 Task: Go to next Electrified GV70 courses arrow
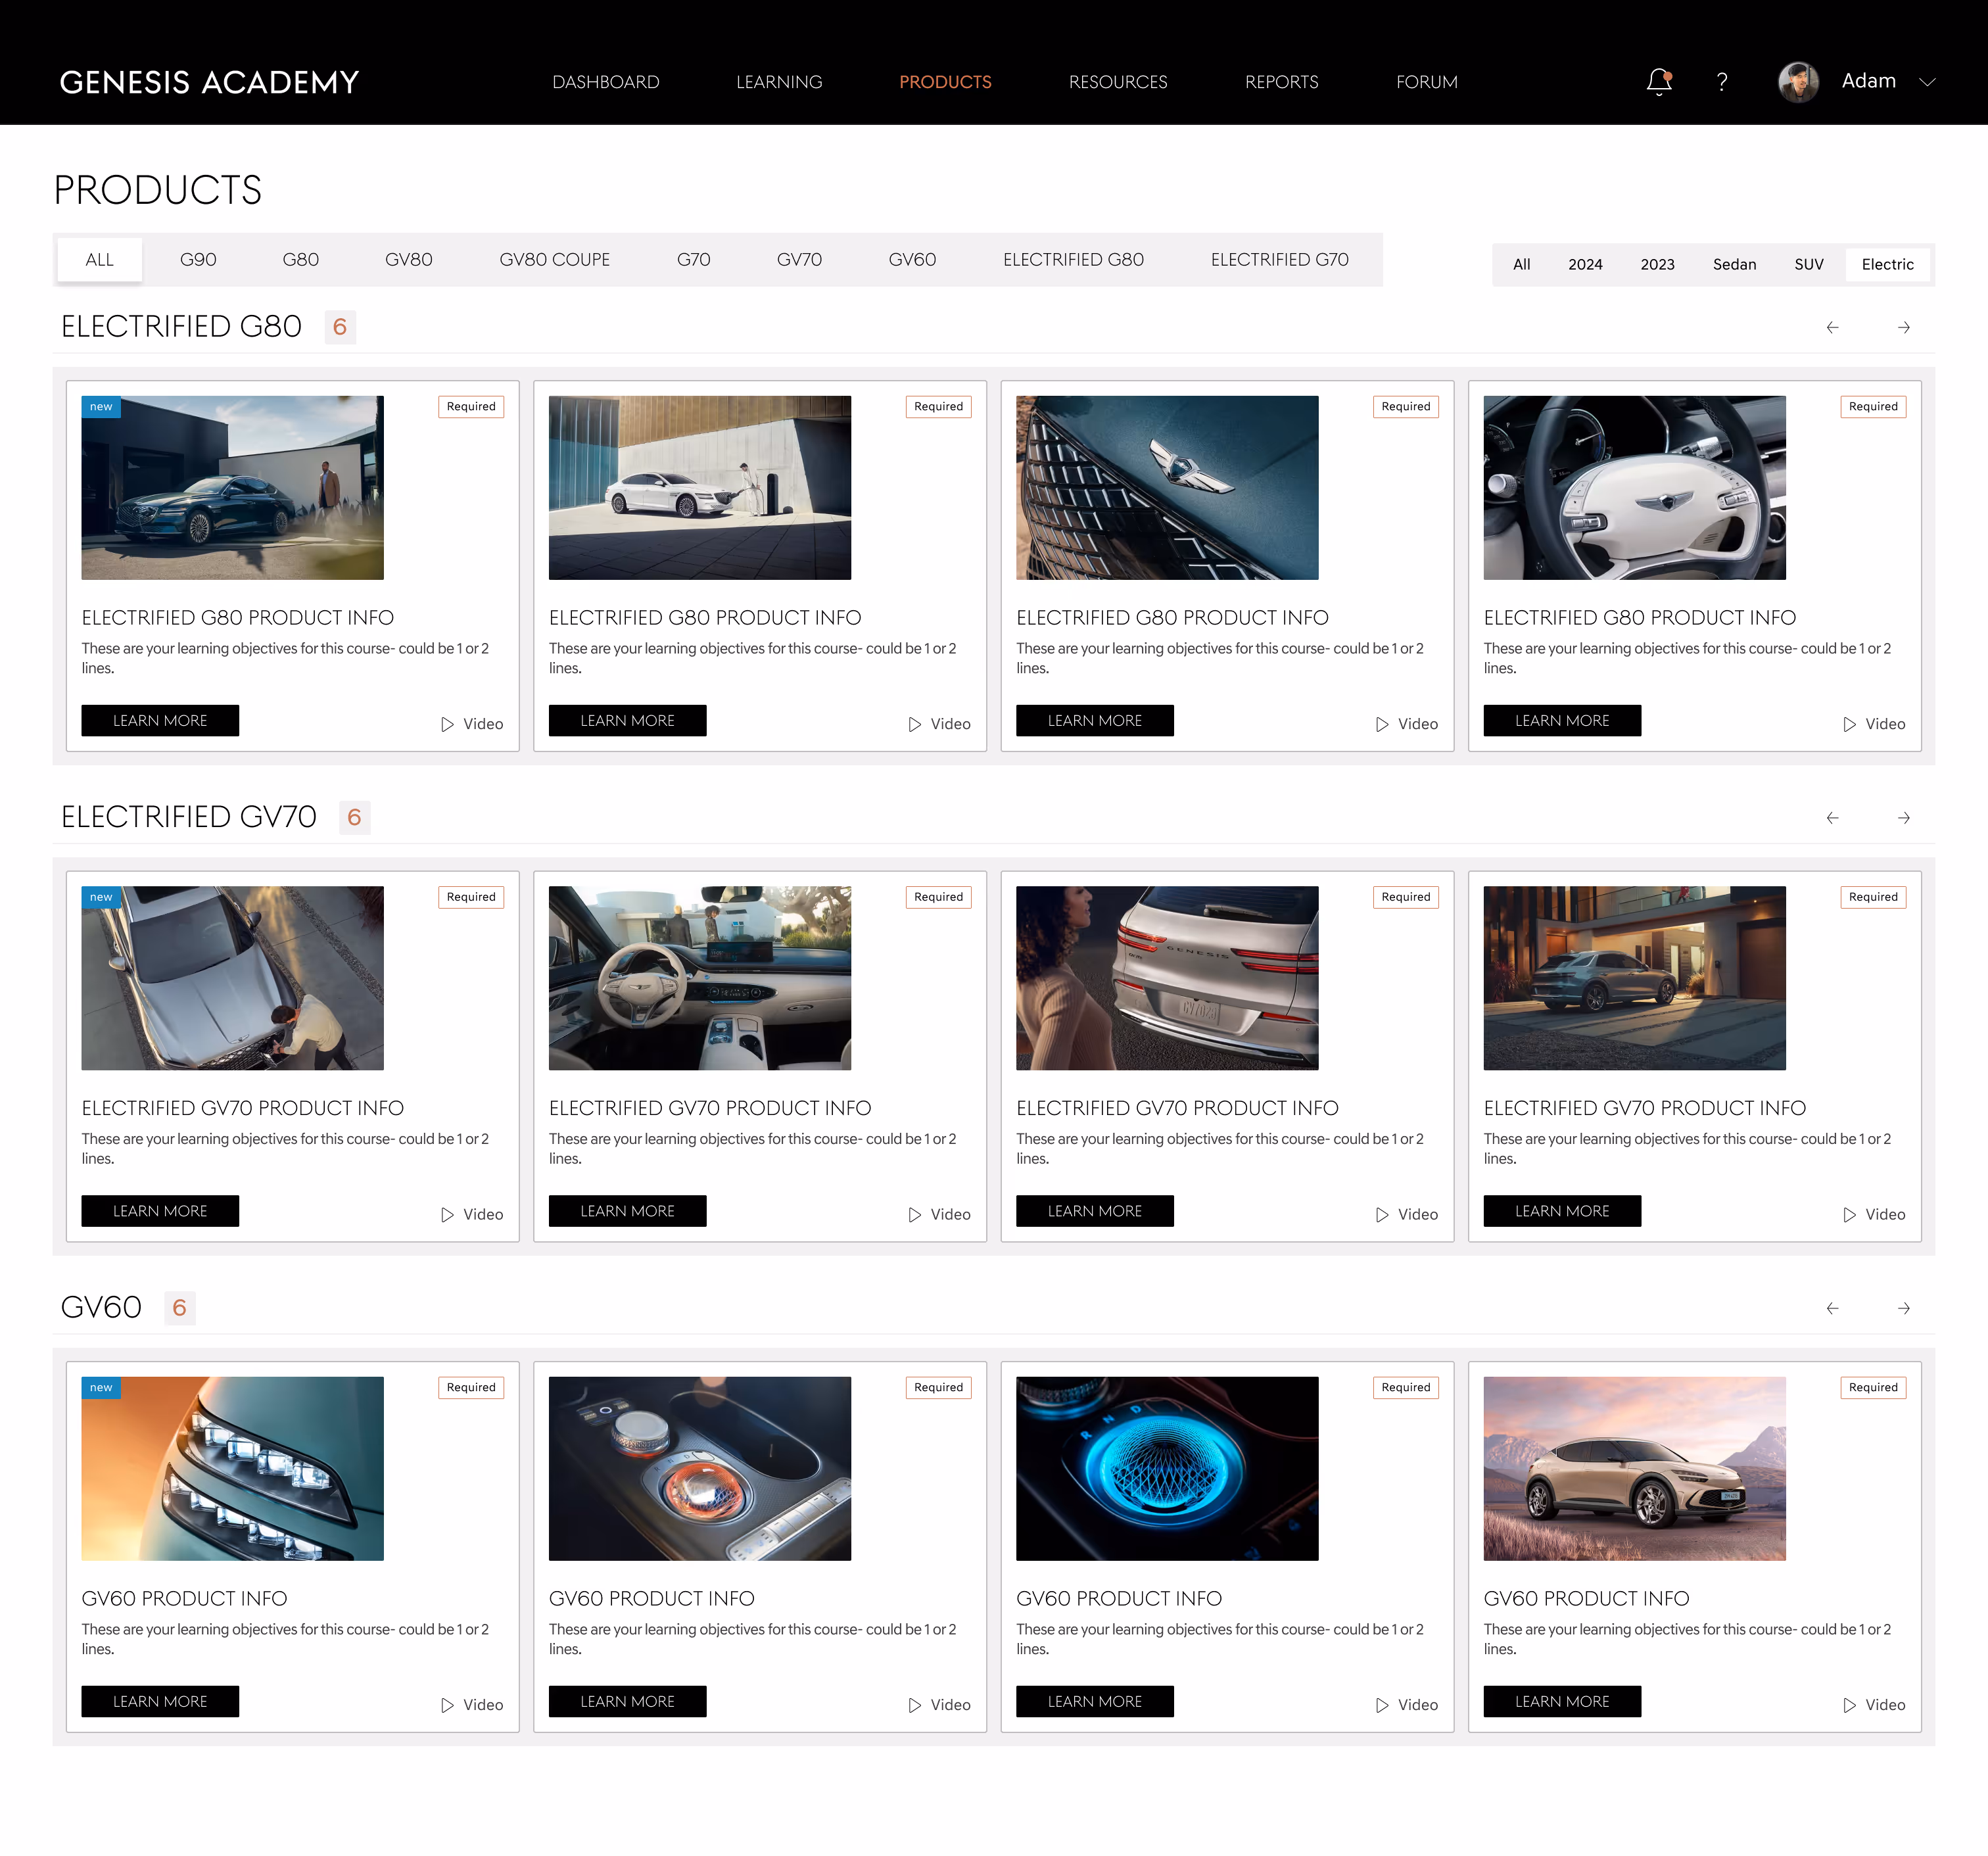(x=1904, y=818)
